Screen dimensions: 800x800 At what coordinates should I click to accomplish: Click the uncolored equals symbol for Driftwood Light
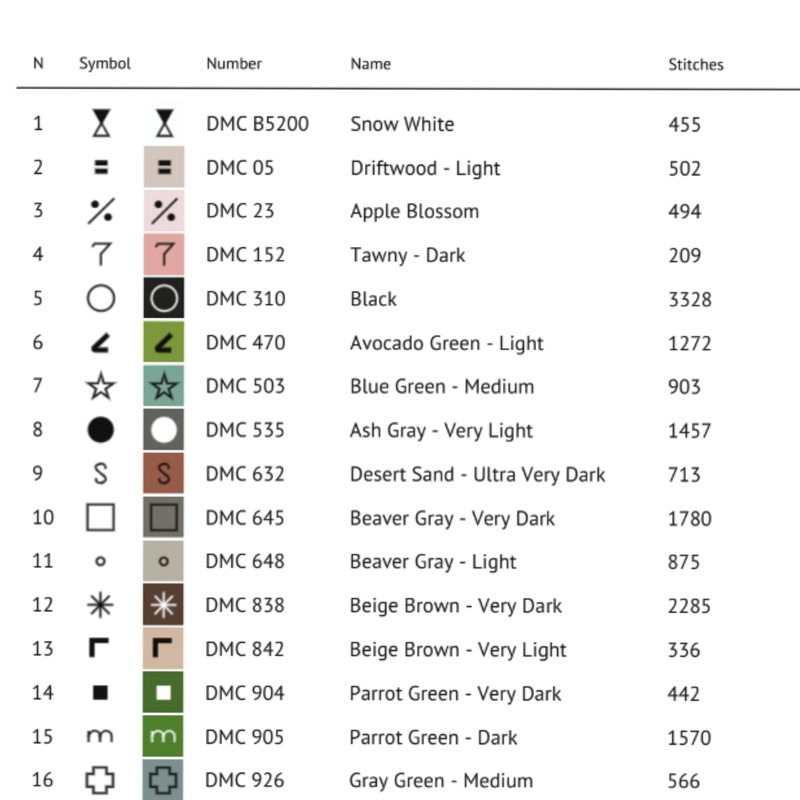(x=101, y=168)
